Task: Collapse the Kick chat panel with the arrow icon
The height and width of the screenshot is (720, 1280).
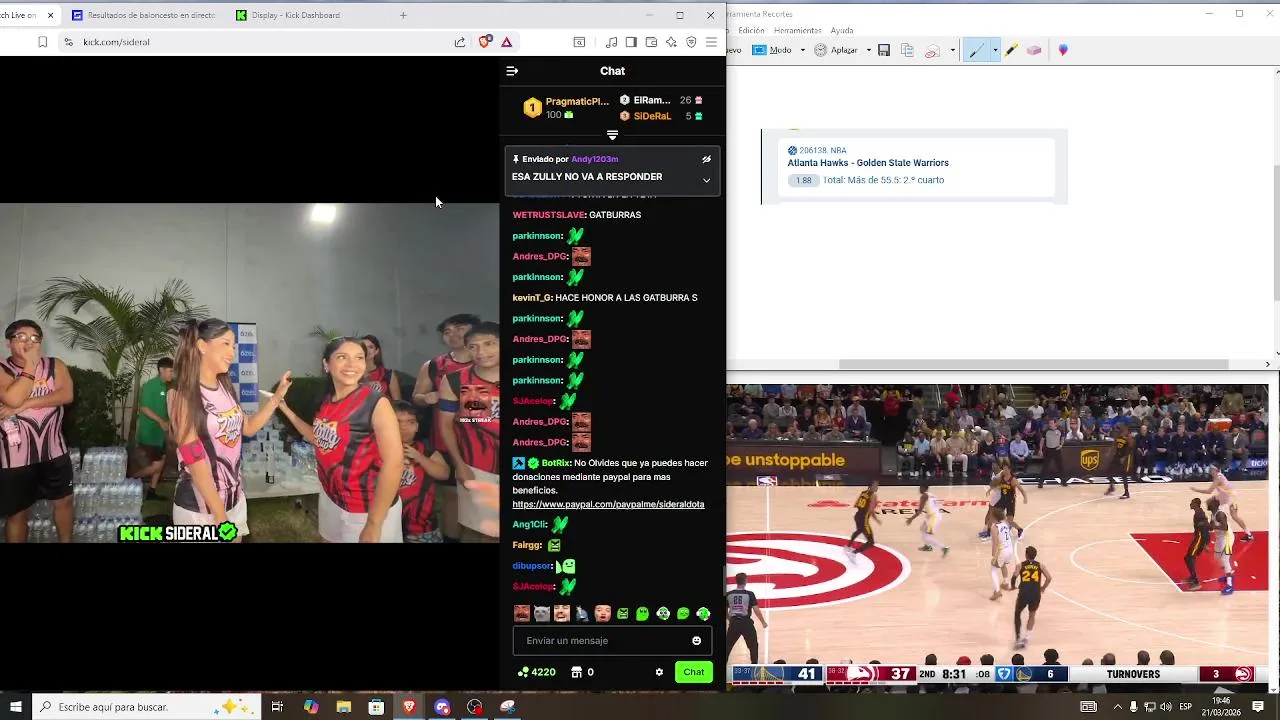Action: (x=512, y=71)
